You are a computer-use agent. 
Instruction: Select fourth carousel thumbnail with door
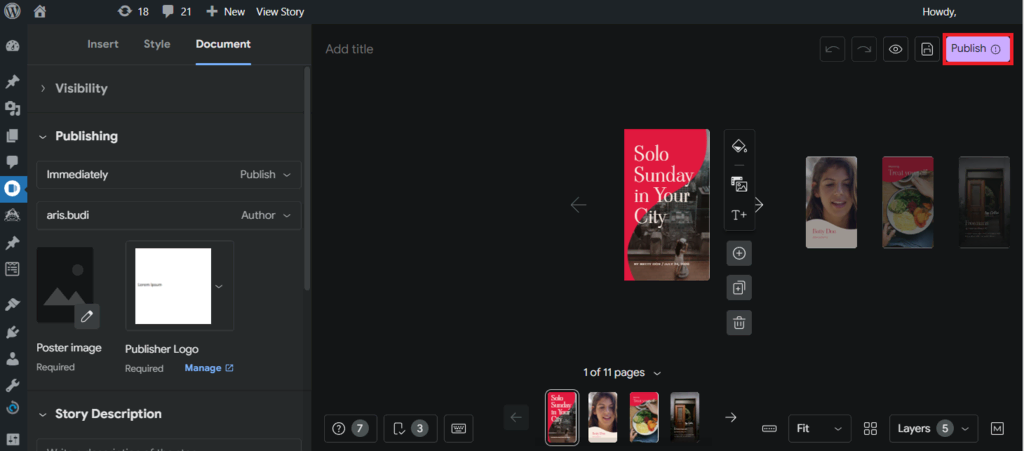coord(684,418)
